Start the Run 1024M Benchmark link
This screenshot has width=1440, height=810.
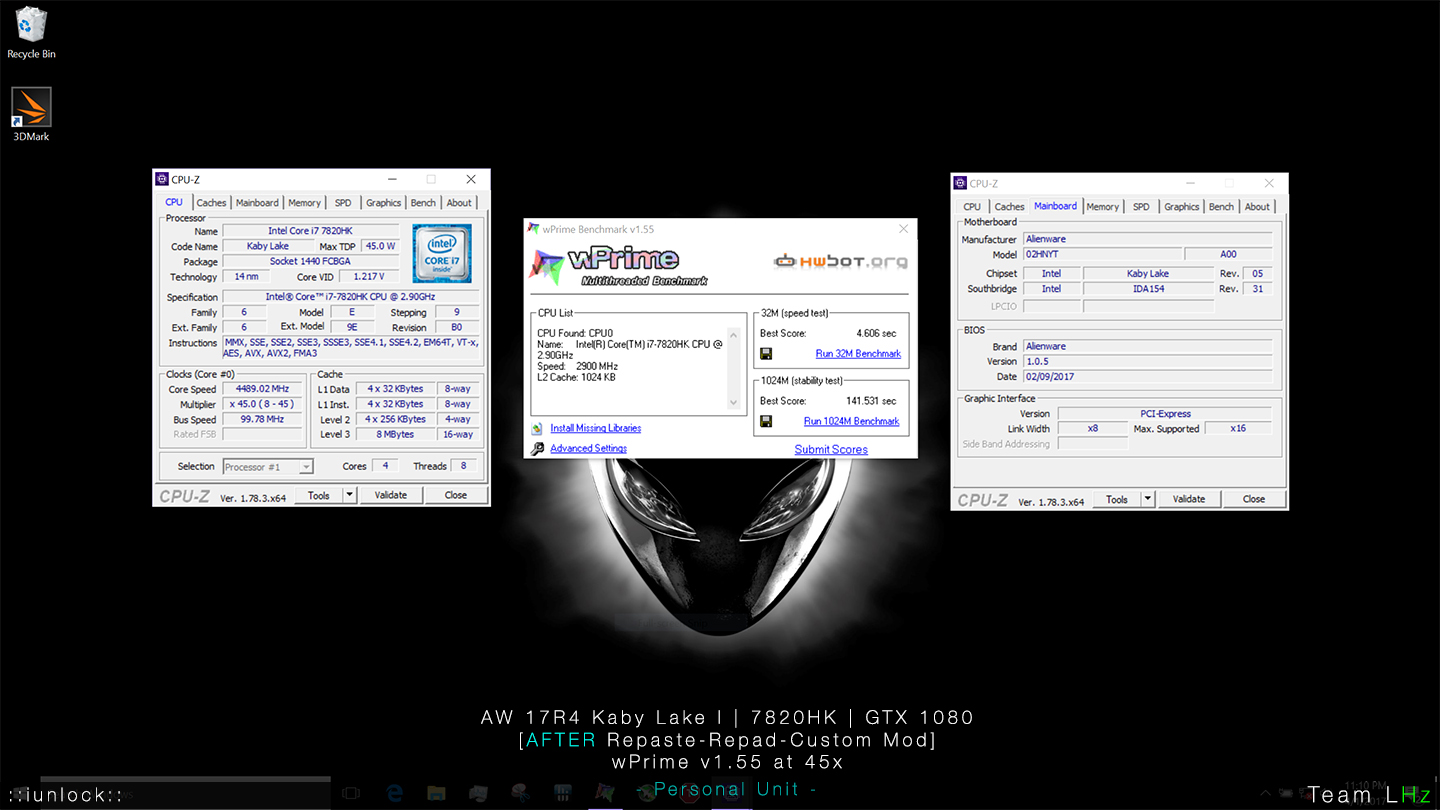(x=851, y=422)
